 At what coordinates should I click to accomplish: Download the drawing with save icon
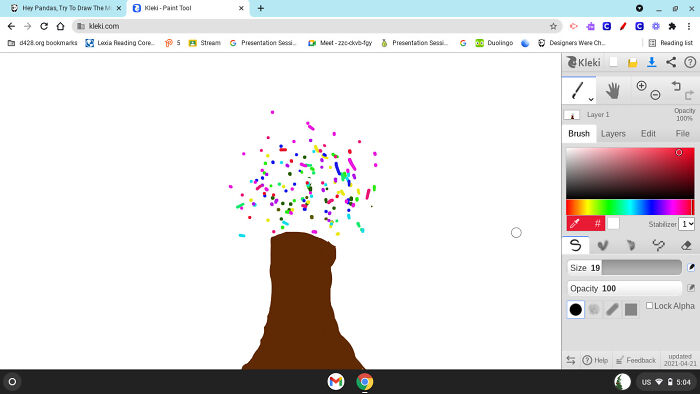(652, 62)
